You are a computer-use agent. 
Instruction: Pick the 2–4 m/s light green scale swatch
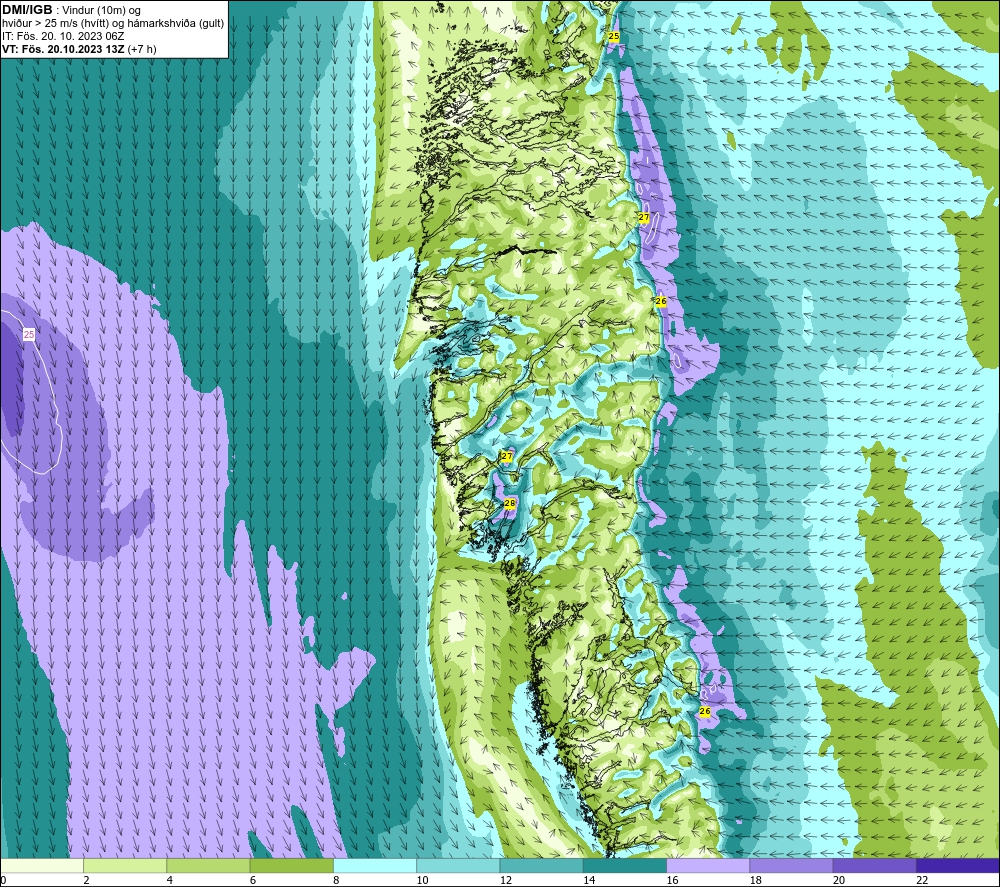[125, 865]
